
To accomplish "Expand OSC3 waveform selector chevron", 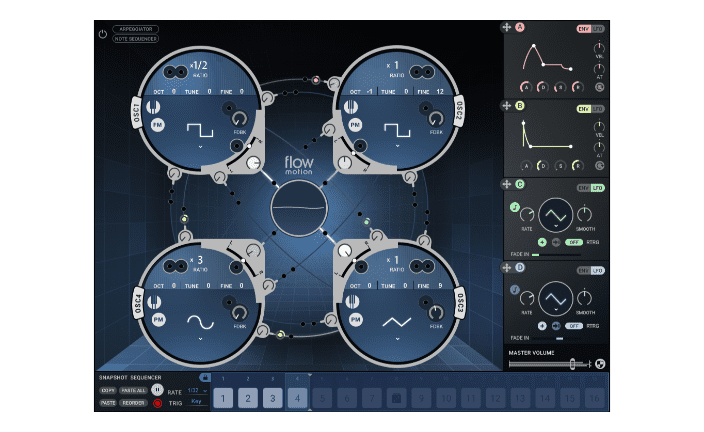I will point(397,339).
